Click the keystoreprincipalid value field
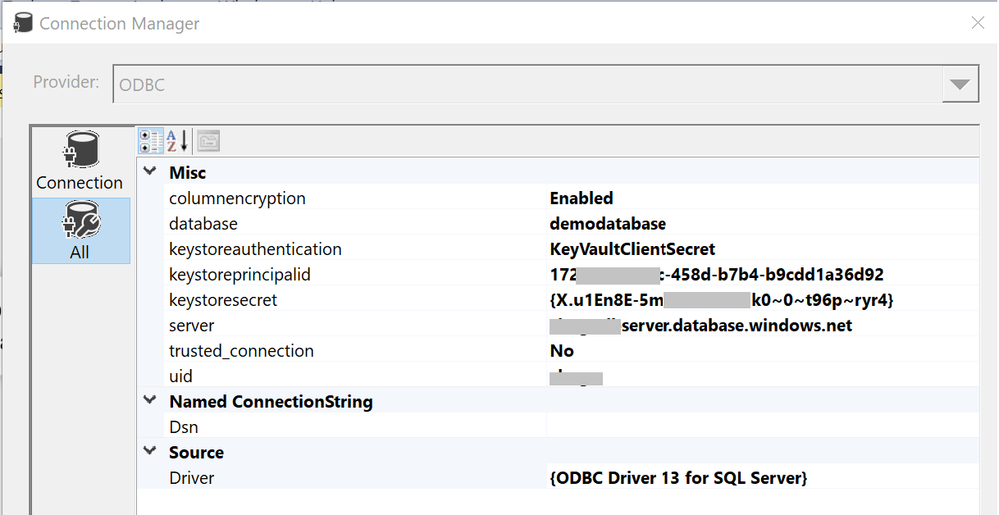Image resolution: width=999 pixels, height=515 pixels. point(716,274)
